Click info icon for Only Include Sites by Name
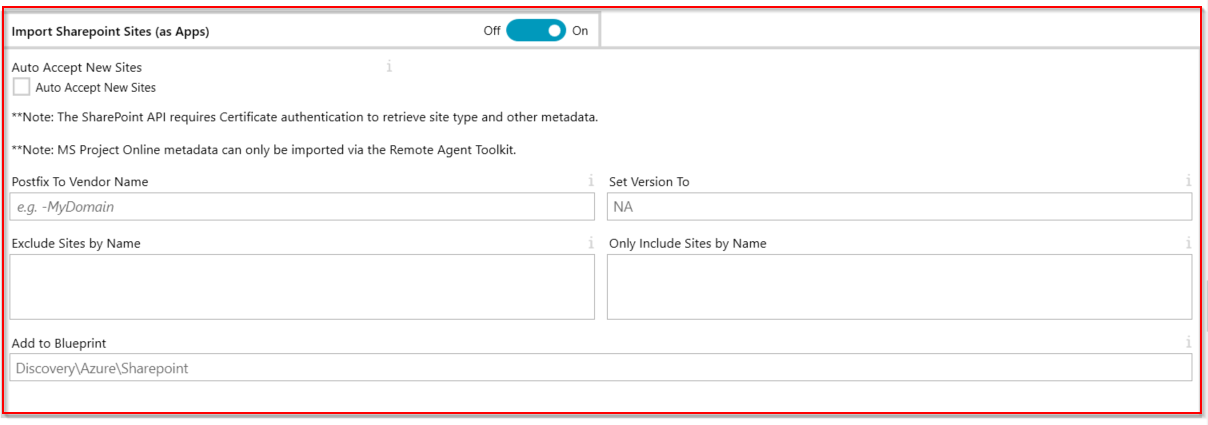Image resolution: width=1208 pixels, height=425 pixels. (1188, 243)
